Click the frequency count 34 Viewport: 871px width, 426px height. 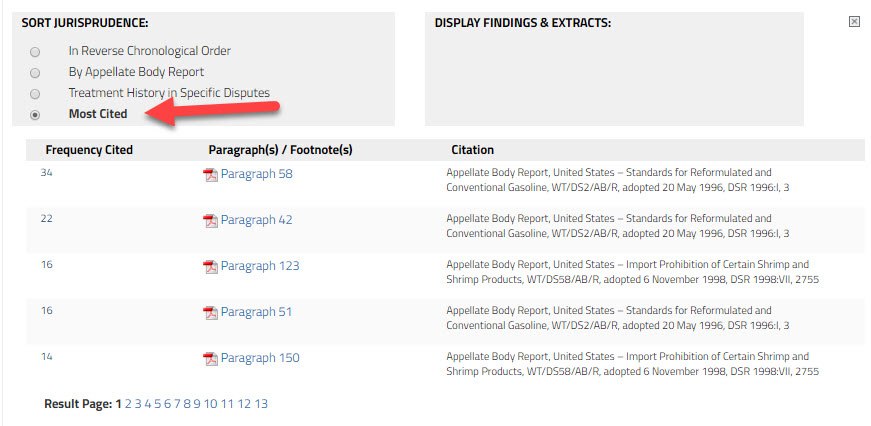(47, 173)
